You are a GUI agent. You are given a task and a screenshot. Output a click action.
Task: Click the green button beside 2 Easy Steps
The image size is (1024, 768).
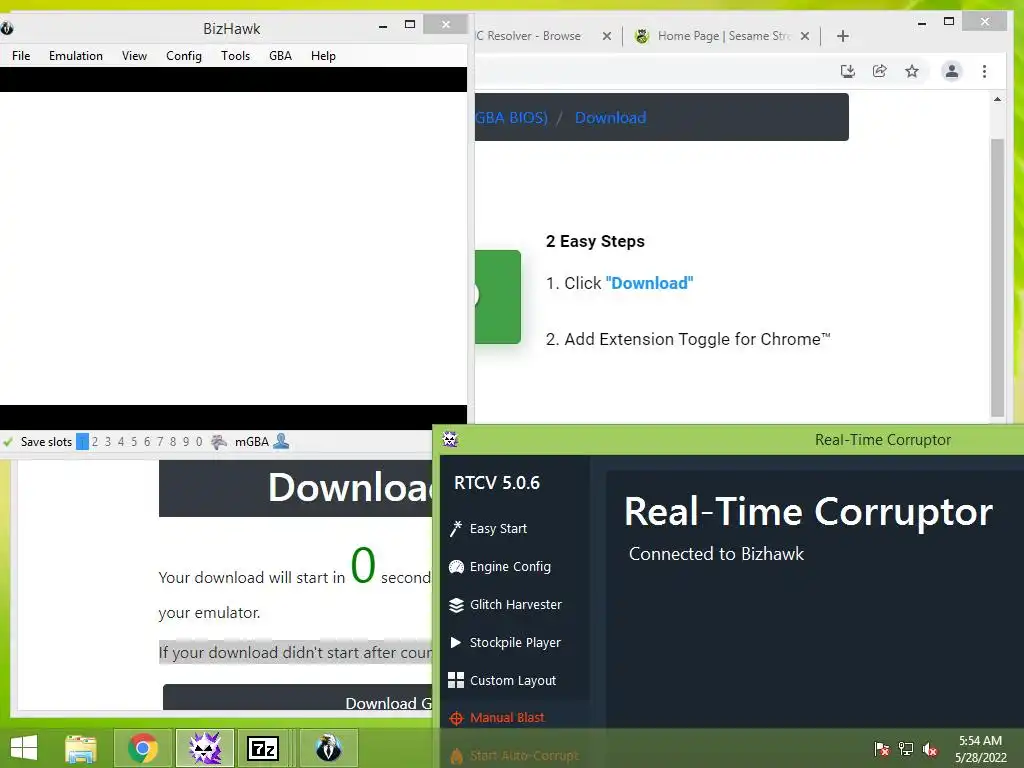click(x=498, y=296)
